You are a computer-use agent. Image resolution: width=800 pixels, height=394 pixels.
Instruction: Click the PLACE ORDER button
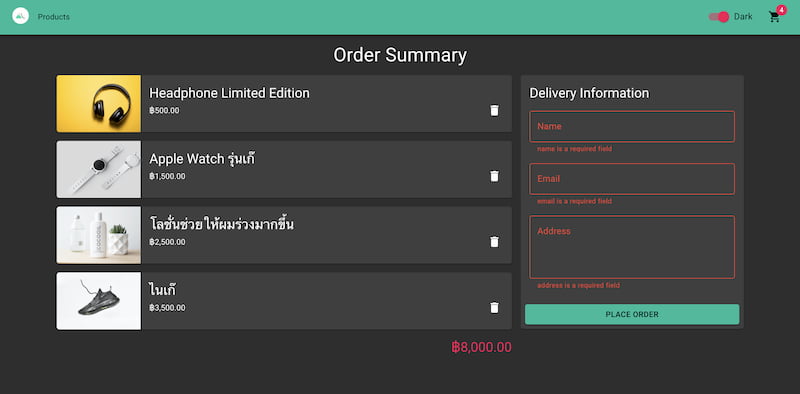[632, 314]
